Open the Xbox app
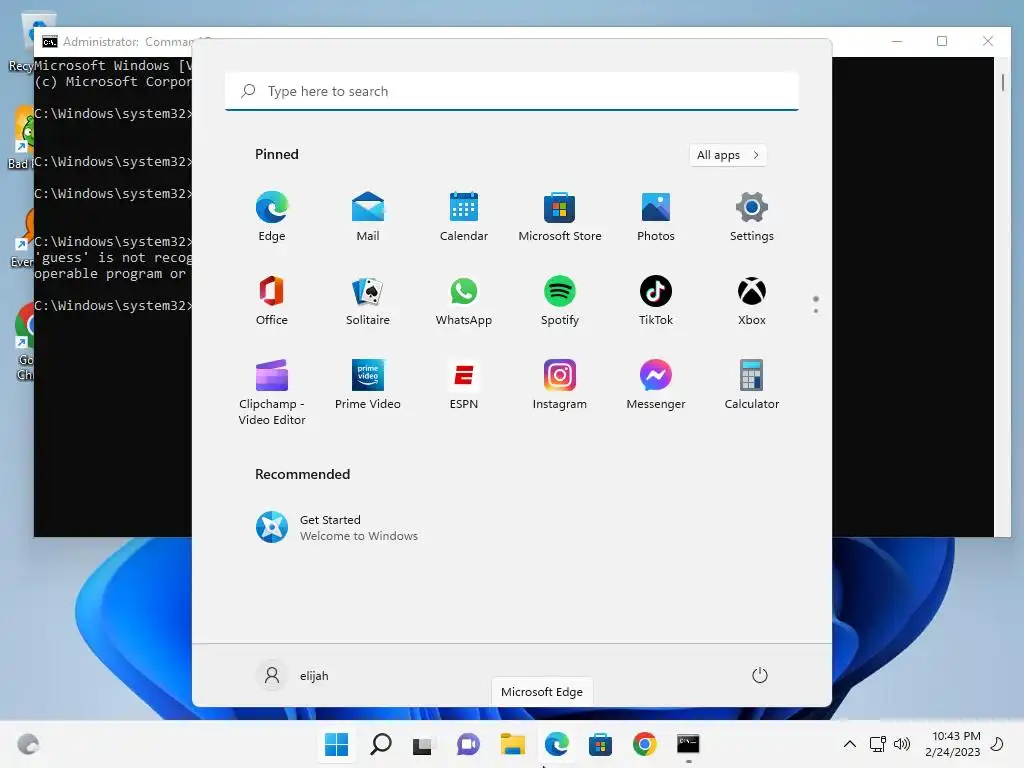 [752, 301]
